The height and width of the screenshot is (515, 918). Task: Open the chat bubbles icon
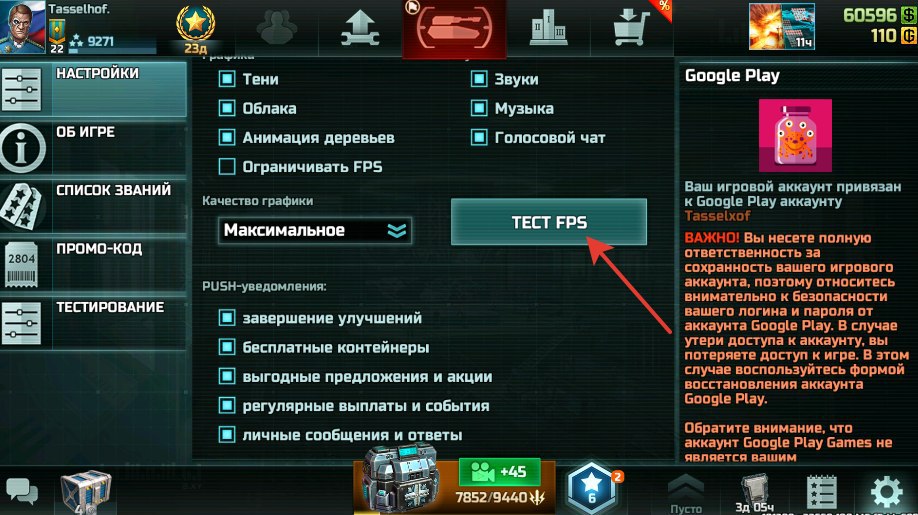[22, 492]
